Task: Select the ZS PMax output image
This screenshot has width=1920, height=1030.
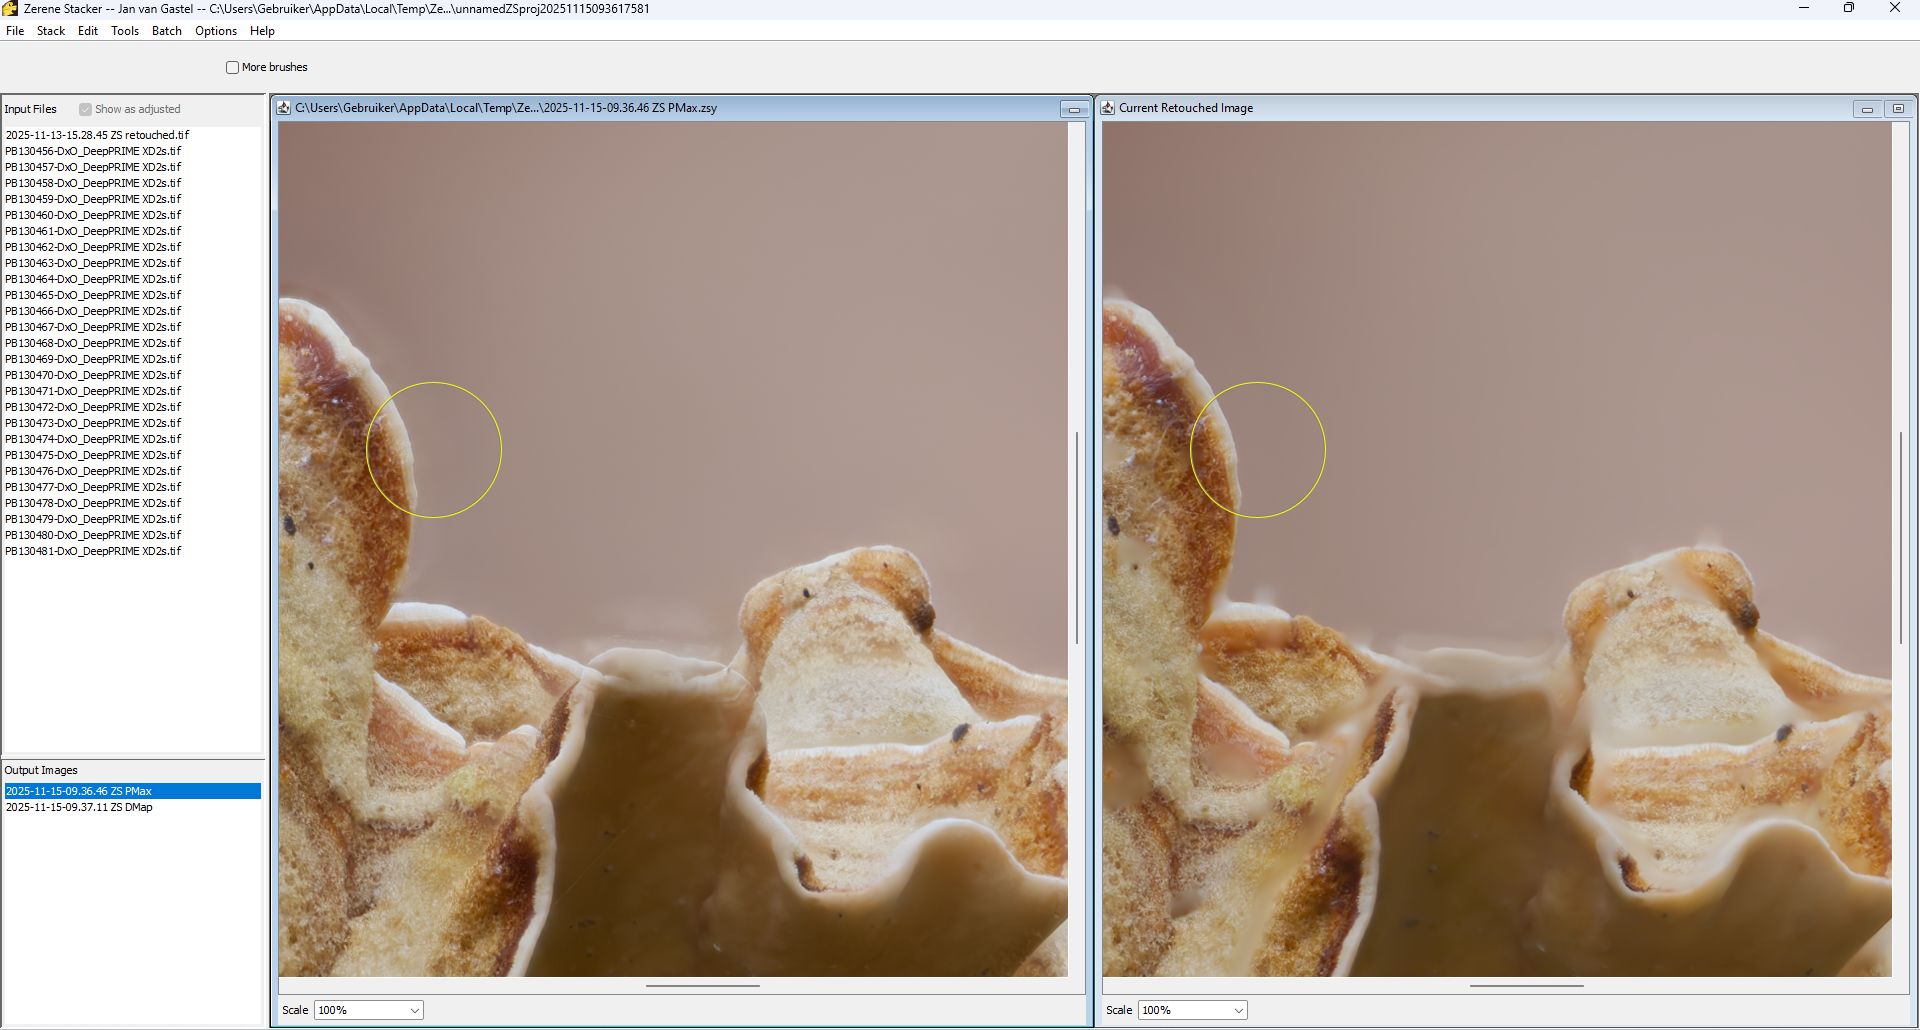Action: 79,791
